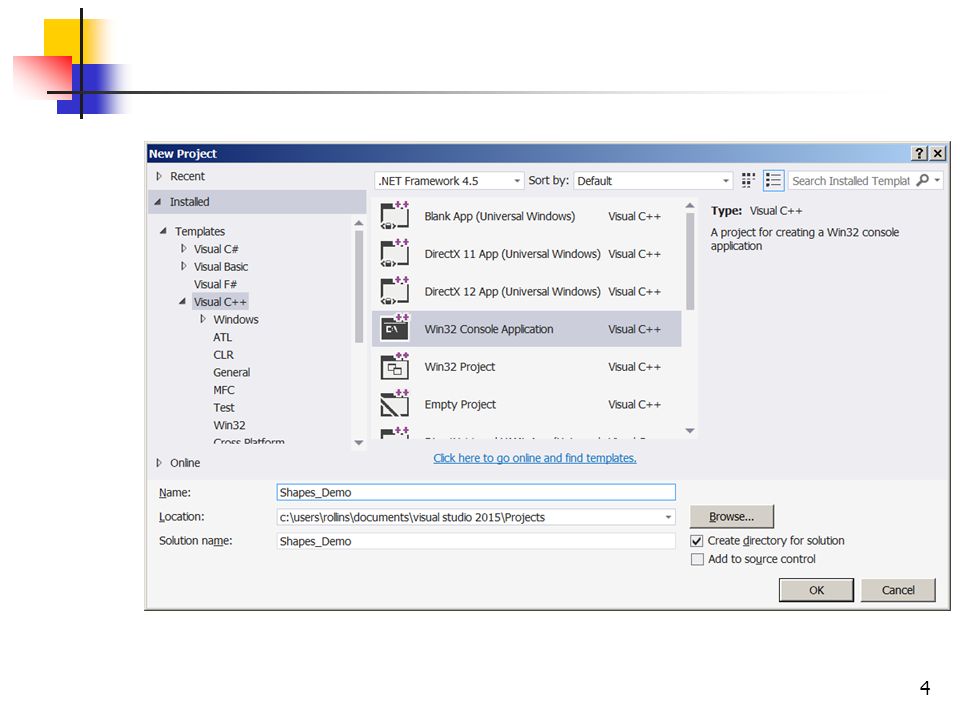Expand the Online section
This screenshot has height=720, width=960.
(x=159, y=463)
